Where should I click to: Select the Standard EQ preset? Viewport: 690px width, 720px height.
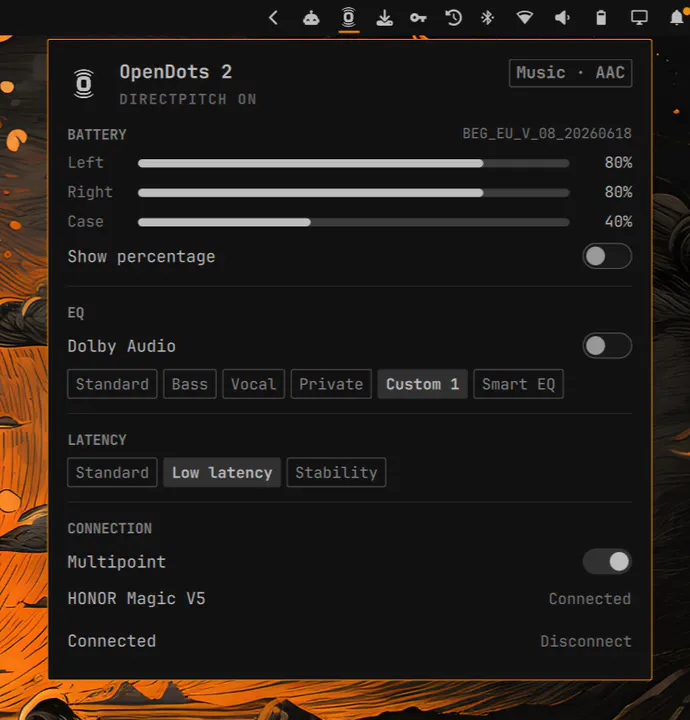point(112,384)
